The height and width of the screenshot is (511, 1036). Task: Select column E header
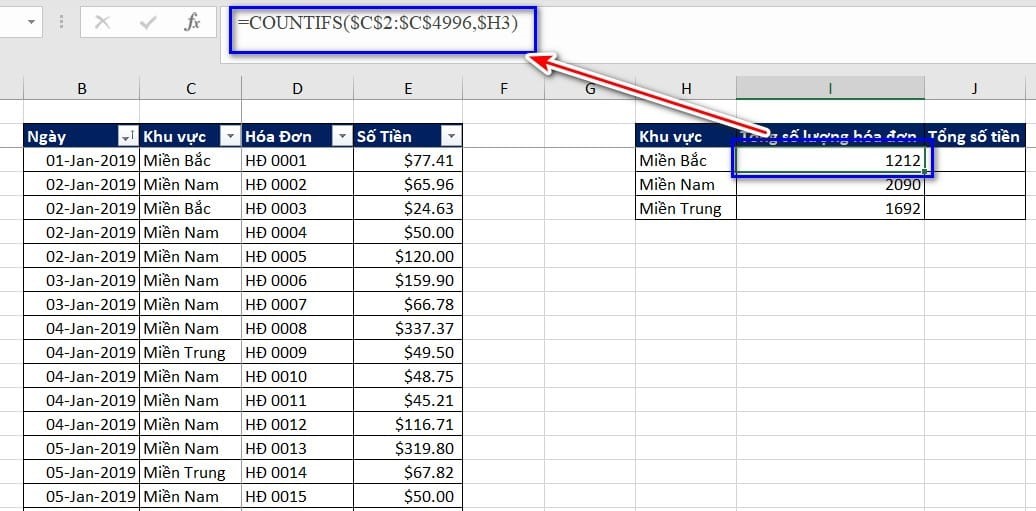[x=408, y=89]
